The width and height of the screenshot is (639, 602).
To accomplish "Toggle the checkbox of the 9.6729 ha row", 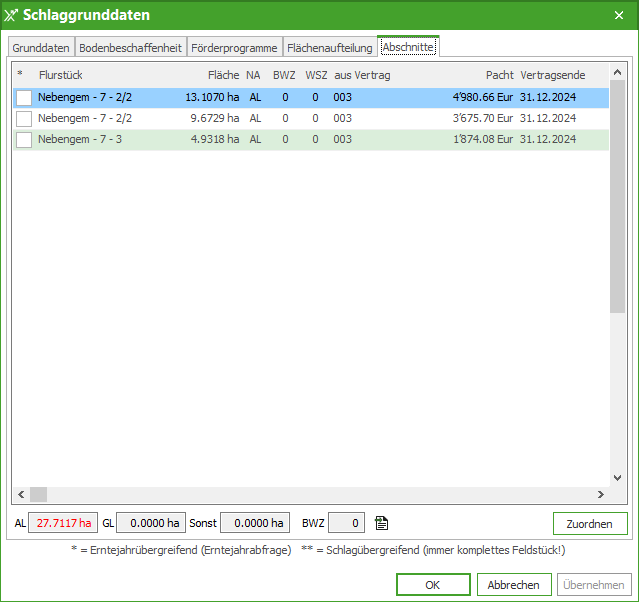I will point(24,119).
